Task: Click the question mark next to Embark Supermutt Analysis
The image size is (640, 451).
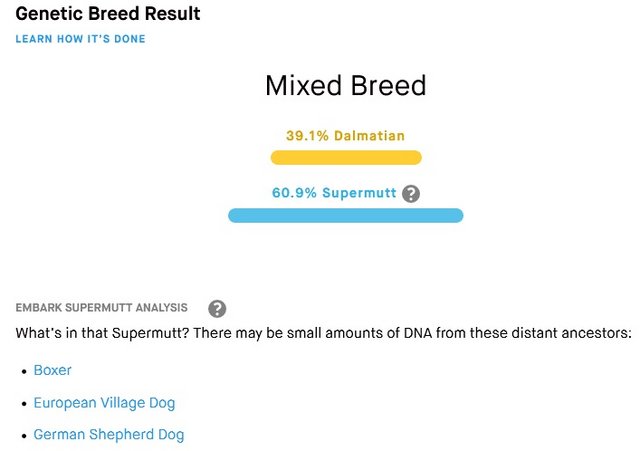Action: point(217,309)
